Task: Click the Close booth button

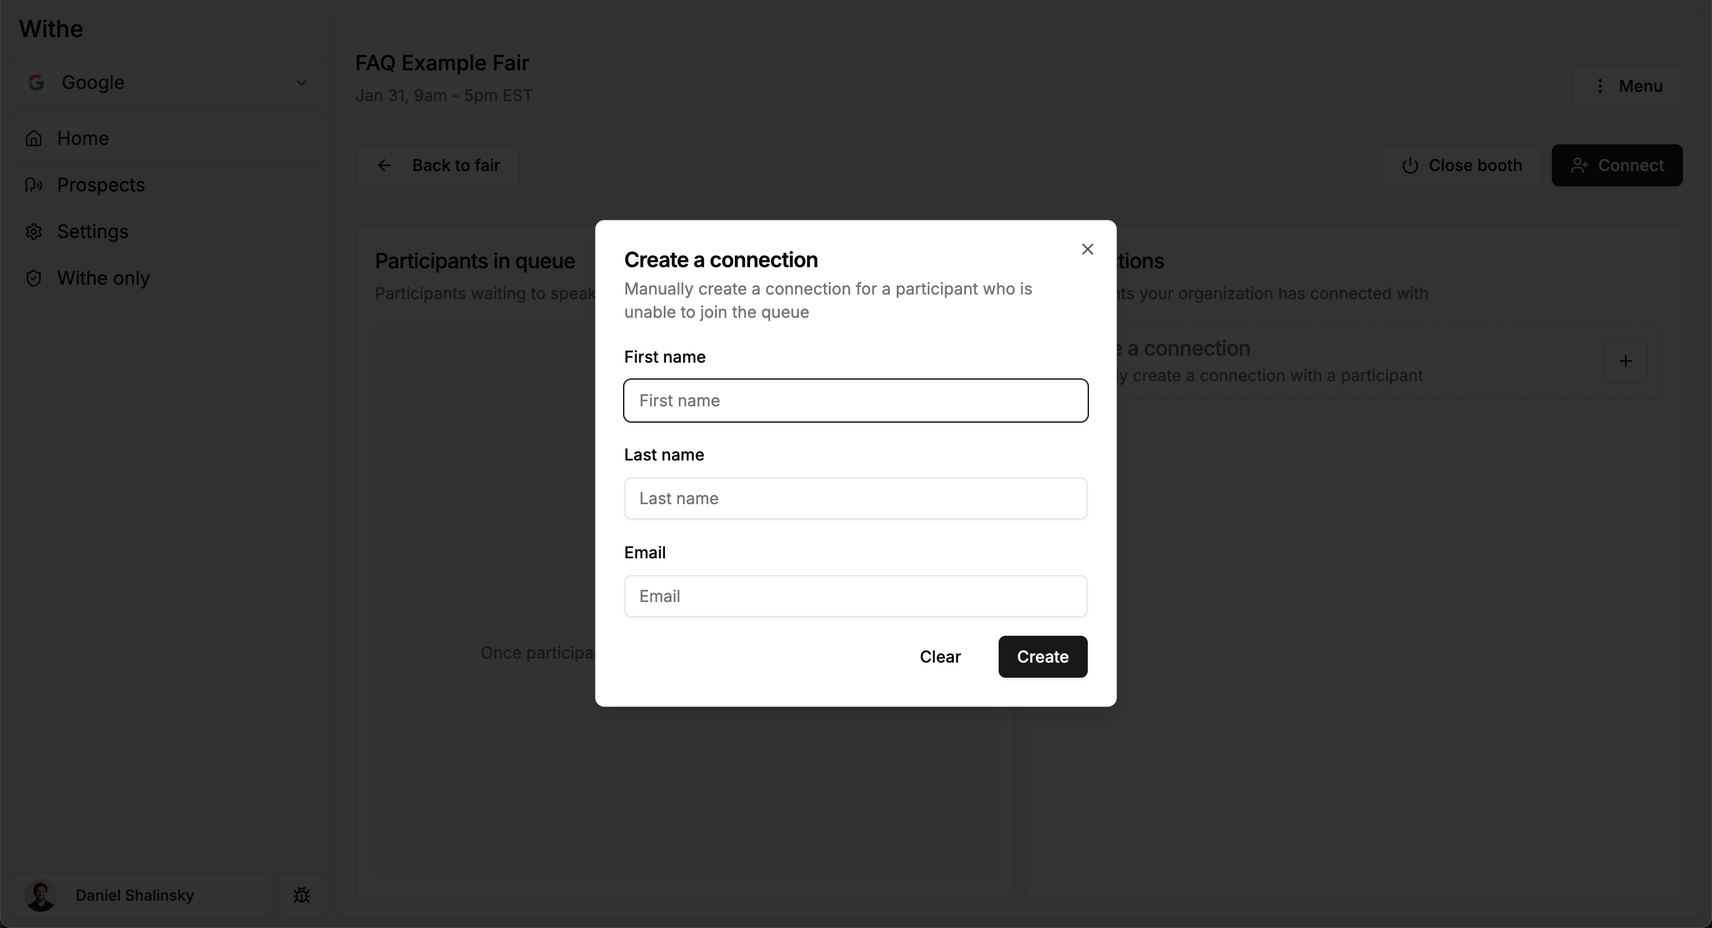Action: [1461, 165]
